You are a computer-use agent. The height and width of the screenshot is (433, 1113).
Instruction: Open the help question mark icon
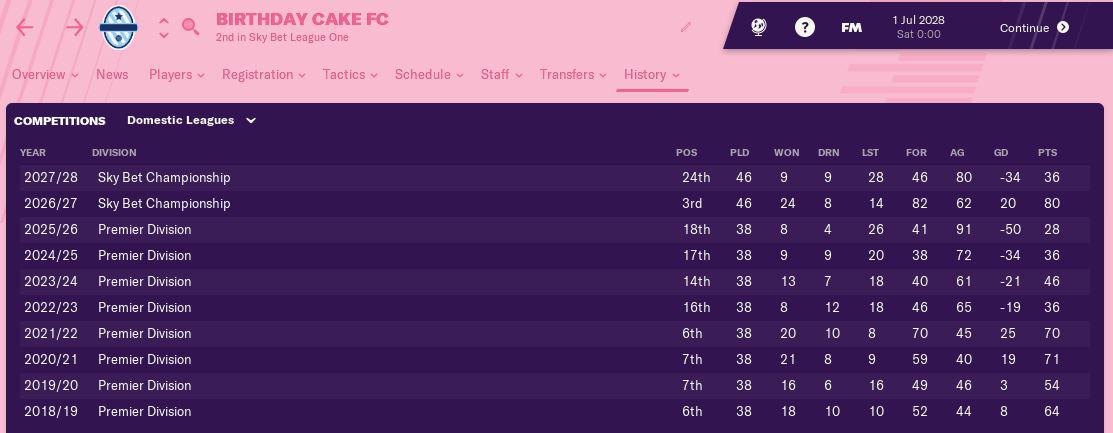(x=805, y=28)
